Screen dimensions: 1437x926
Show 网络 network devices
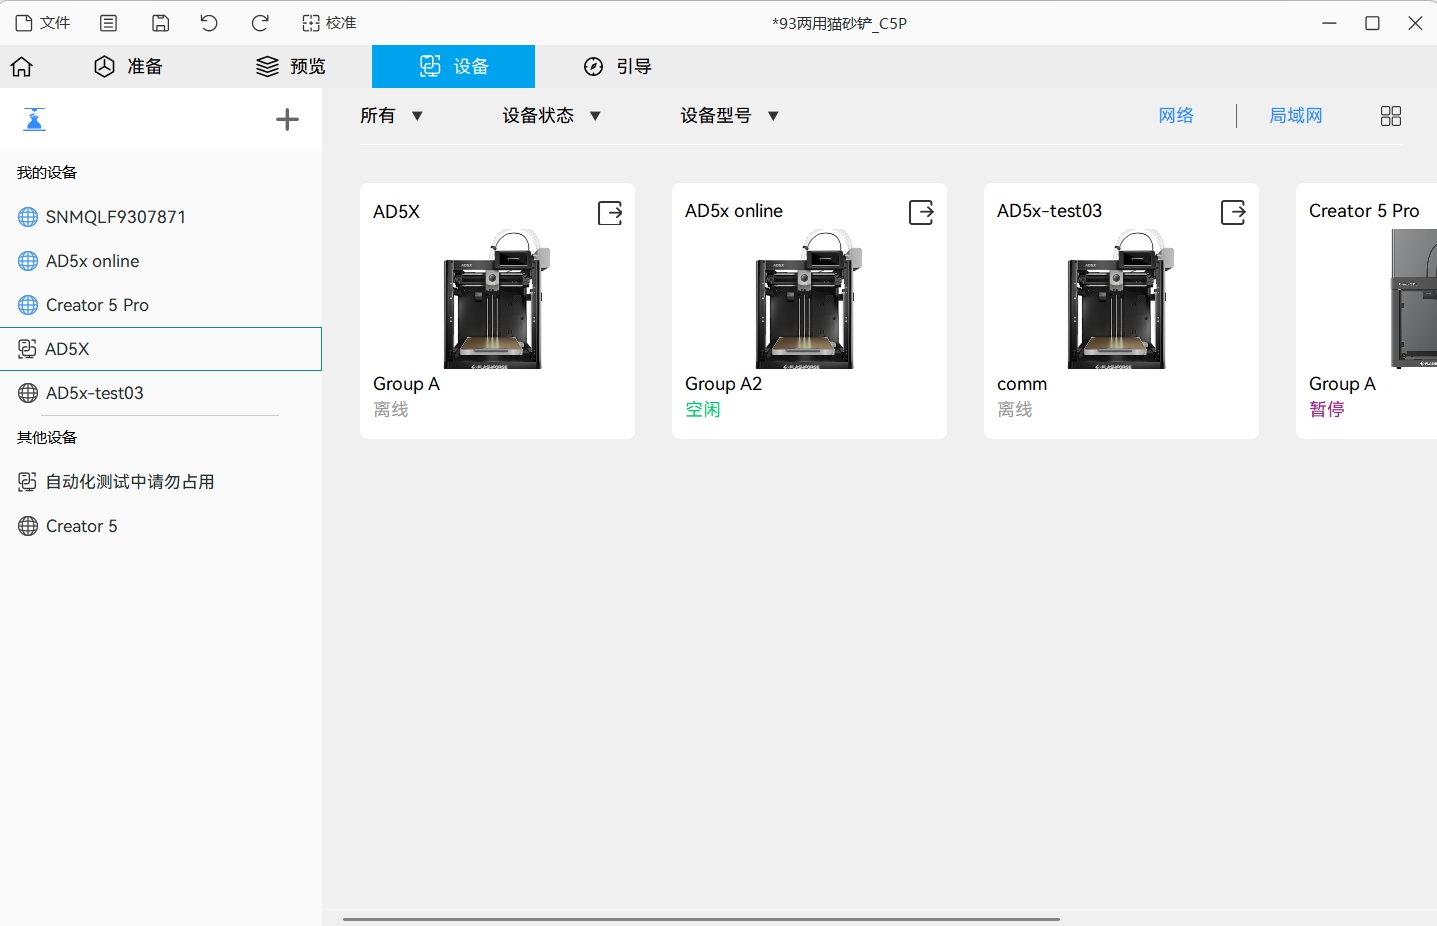click(1176, 116)
